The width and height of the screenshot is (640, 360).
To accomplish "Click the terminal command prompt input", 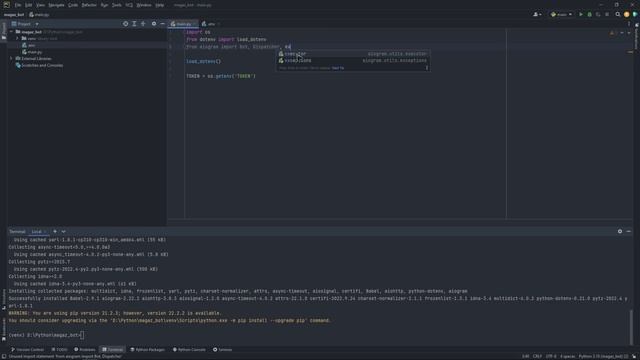I will (x=82, y=335).
